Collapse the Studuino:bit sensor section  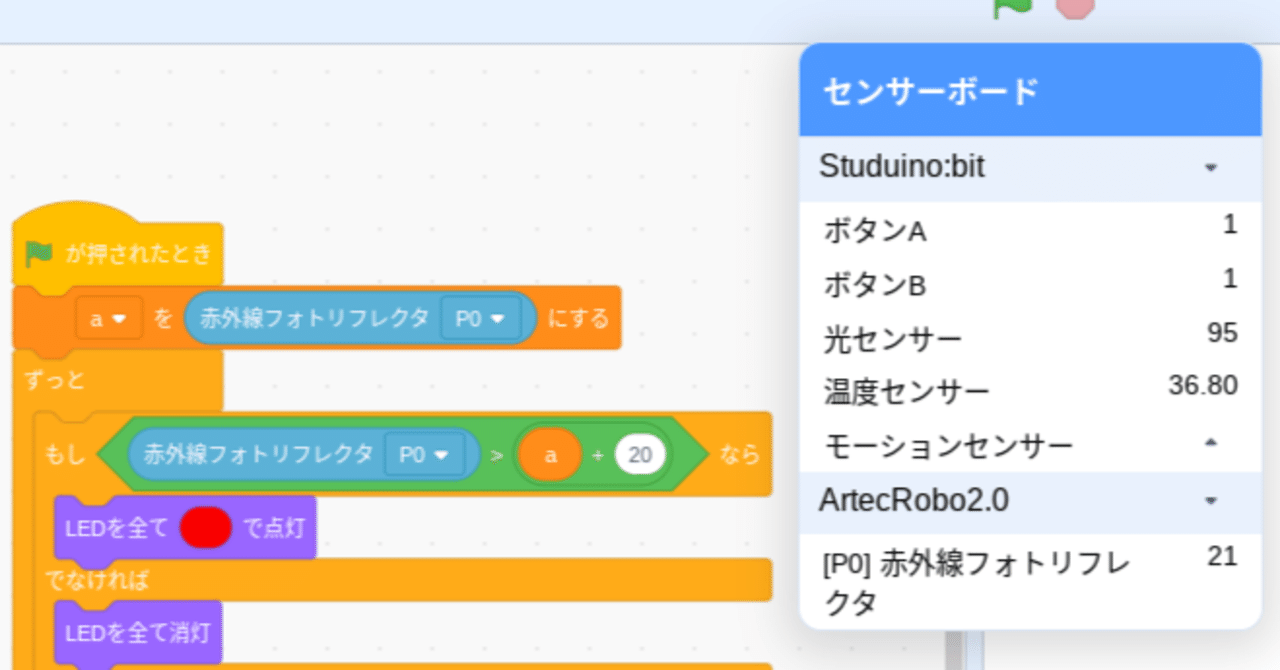click(1210, 167)
